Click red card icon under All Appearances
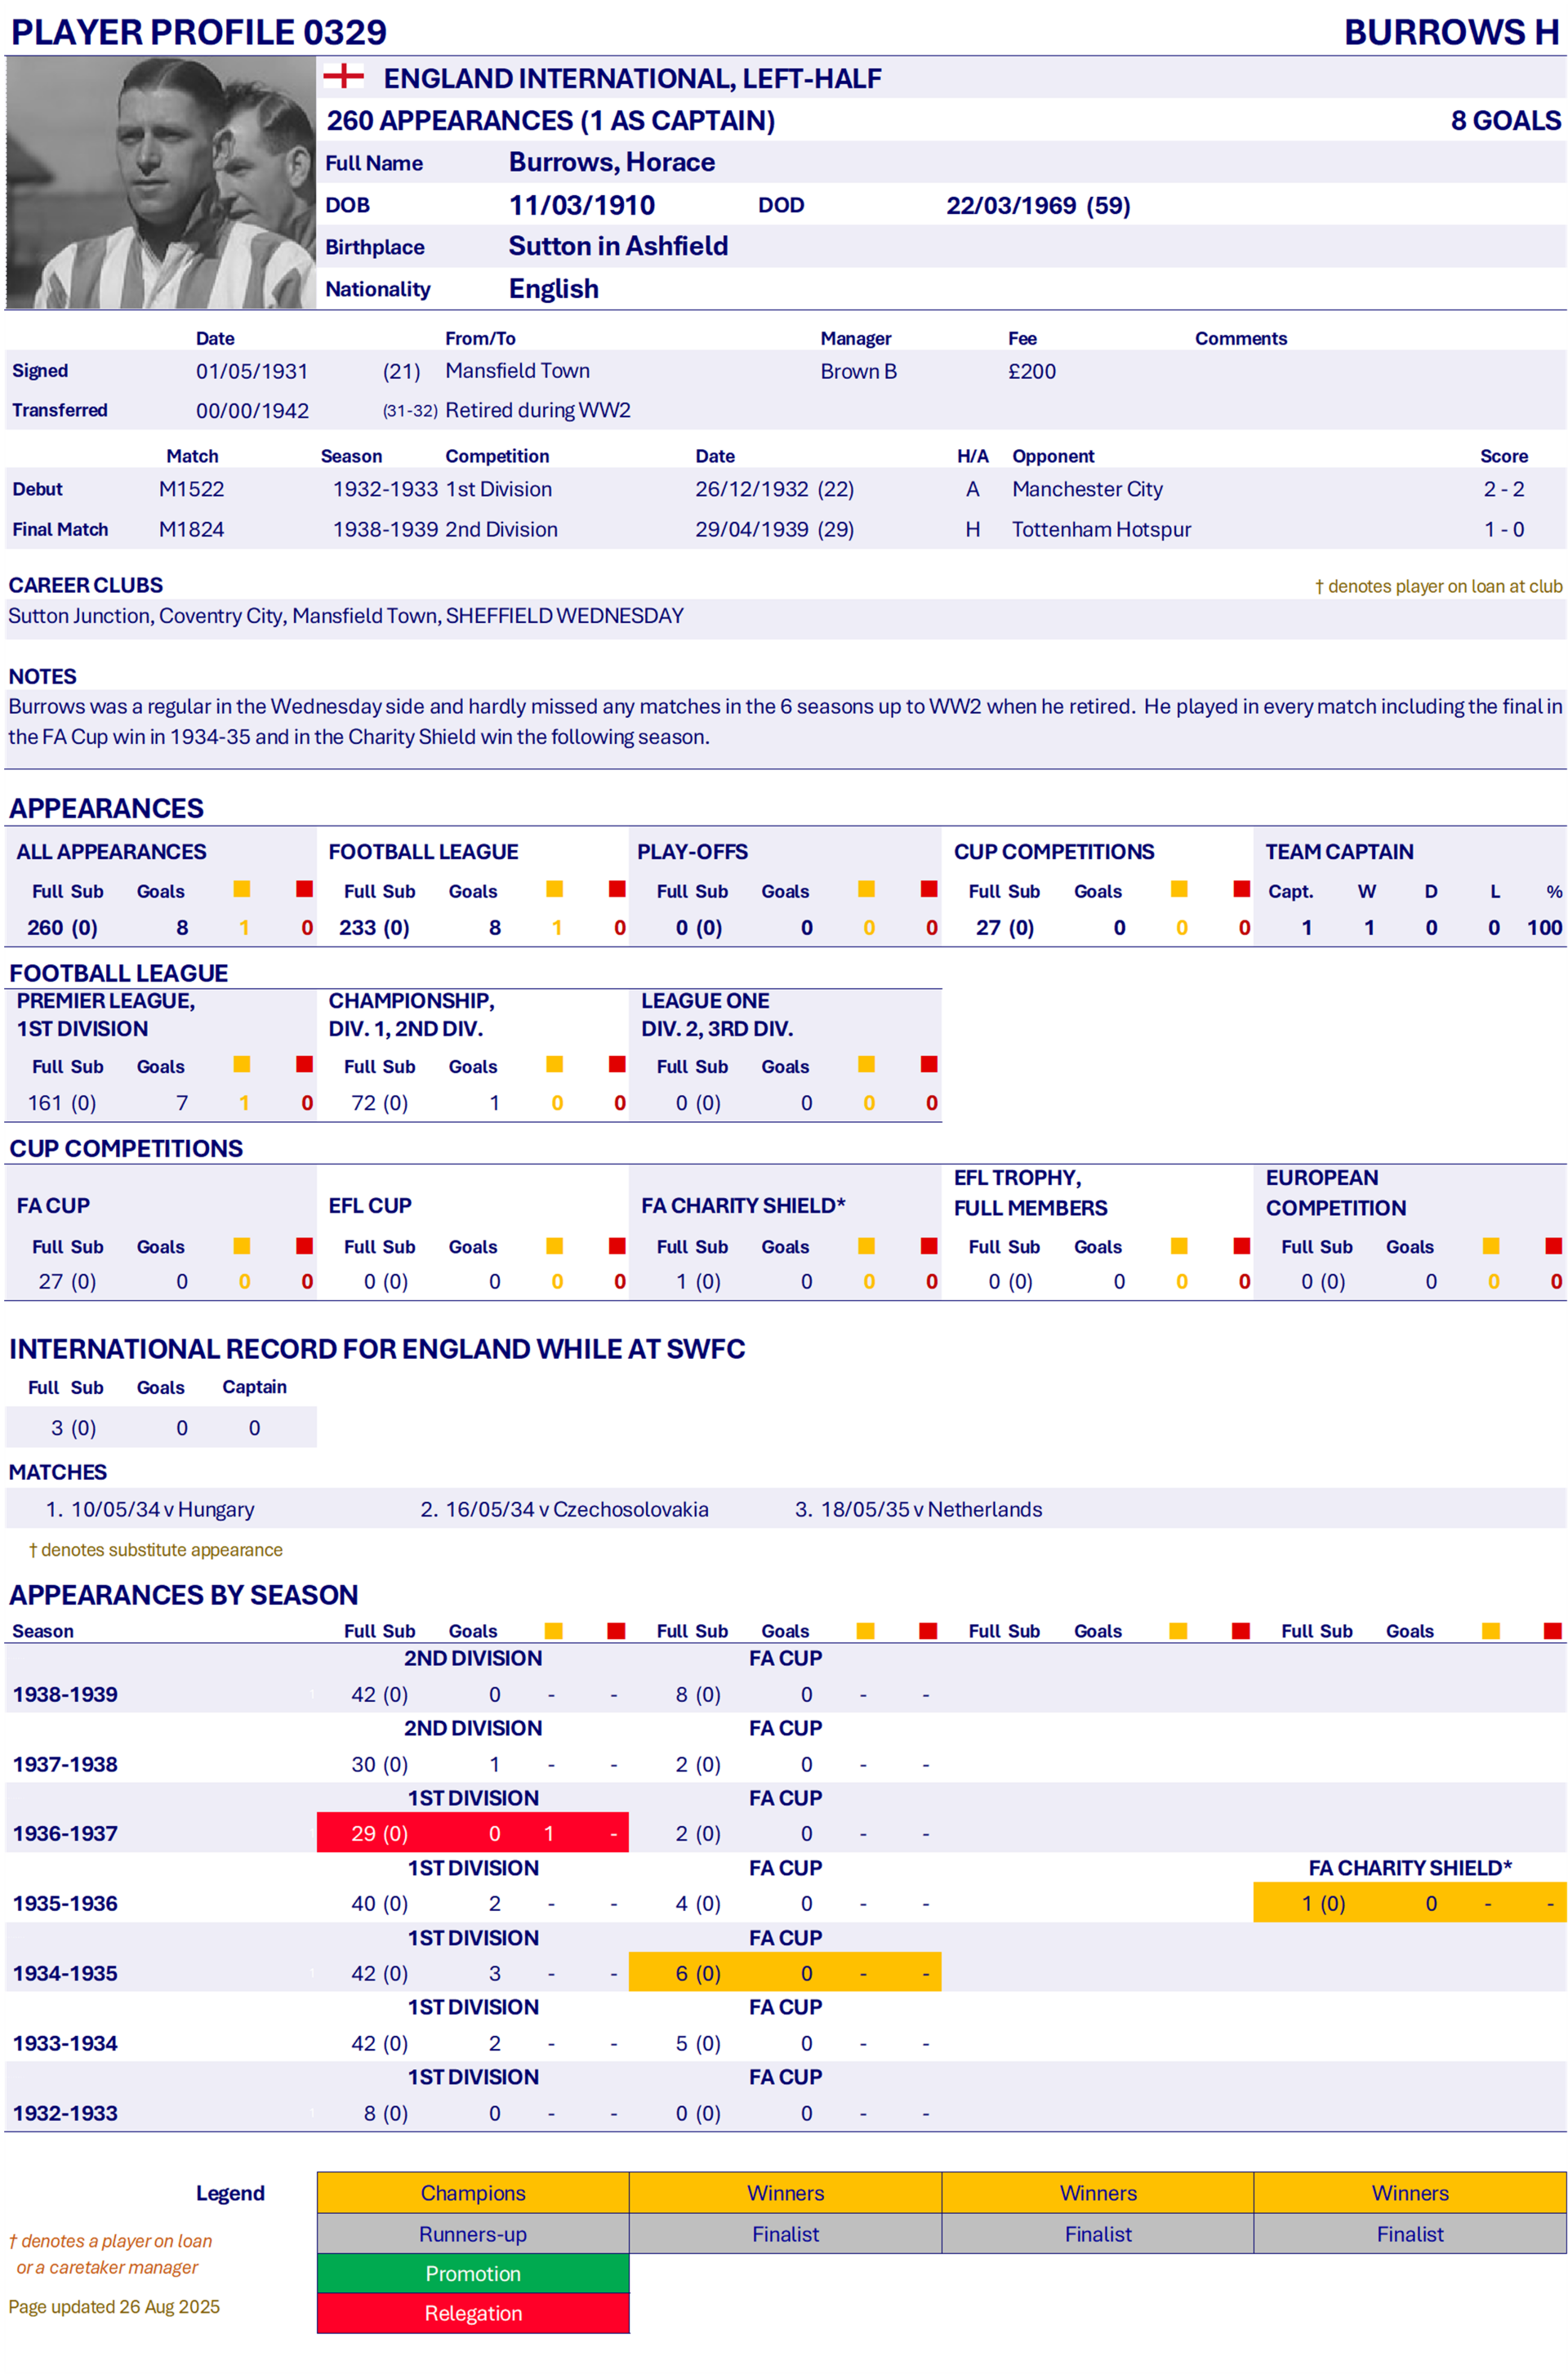 tap(305, 889)
